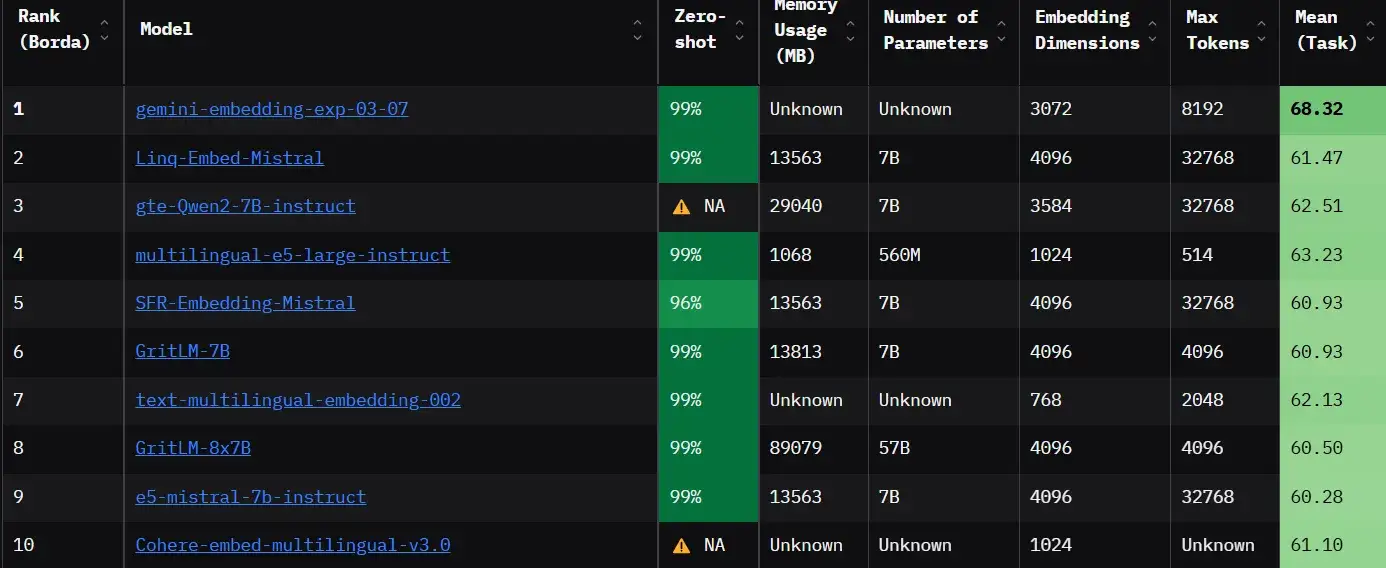Open the SFR-Embedding-Mistral model link
The height and width of the screenshot is (568, 1386).
tap(245, 303)
